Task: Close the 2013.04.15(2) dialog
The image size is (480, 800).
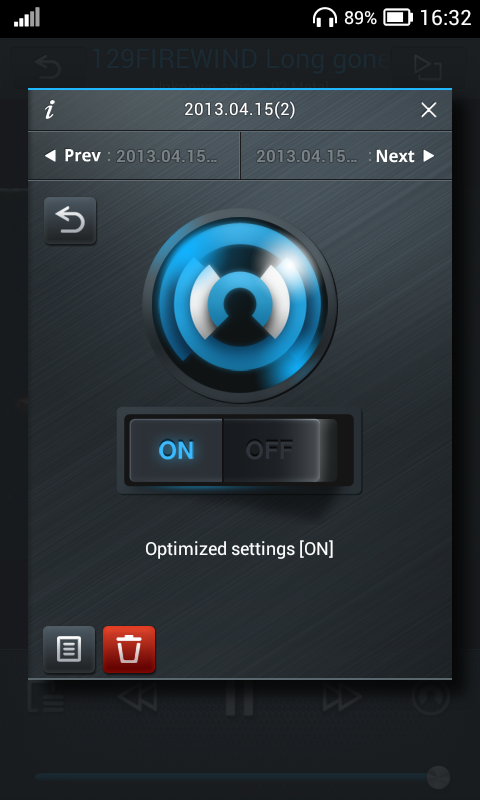Action: tap(428, 110)
